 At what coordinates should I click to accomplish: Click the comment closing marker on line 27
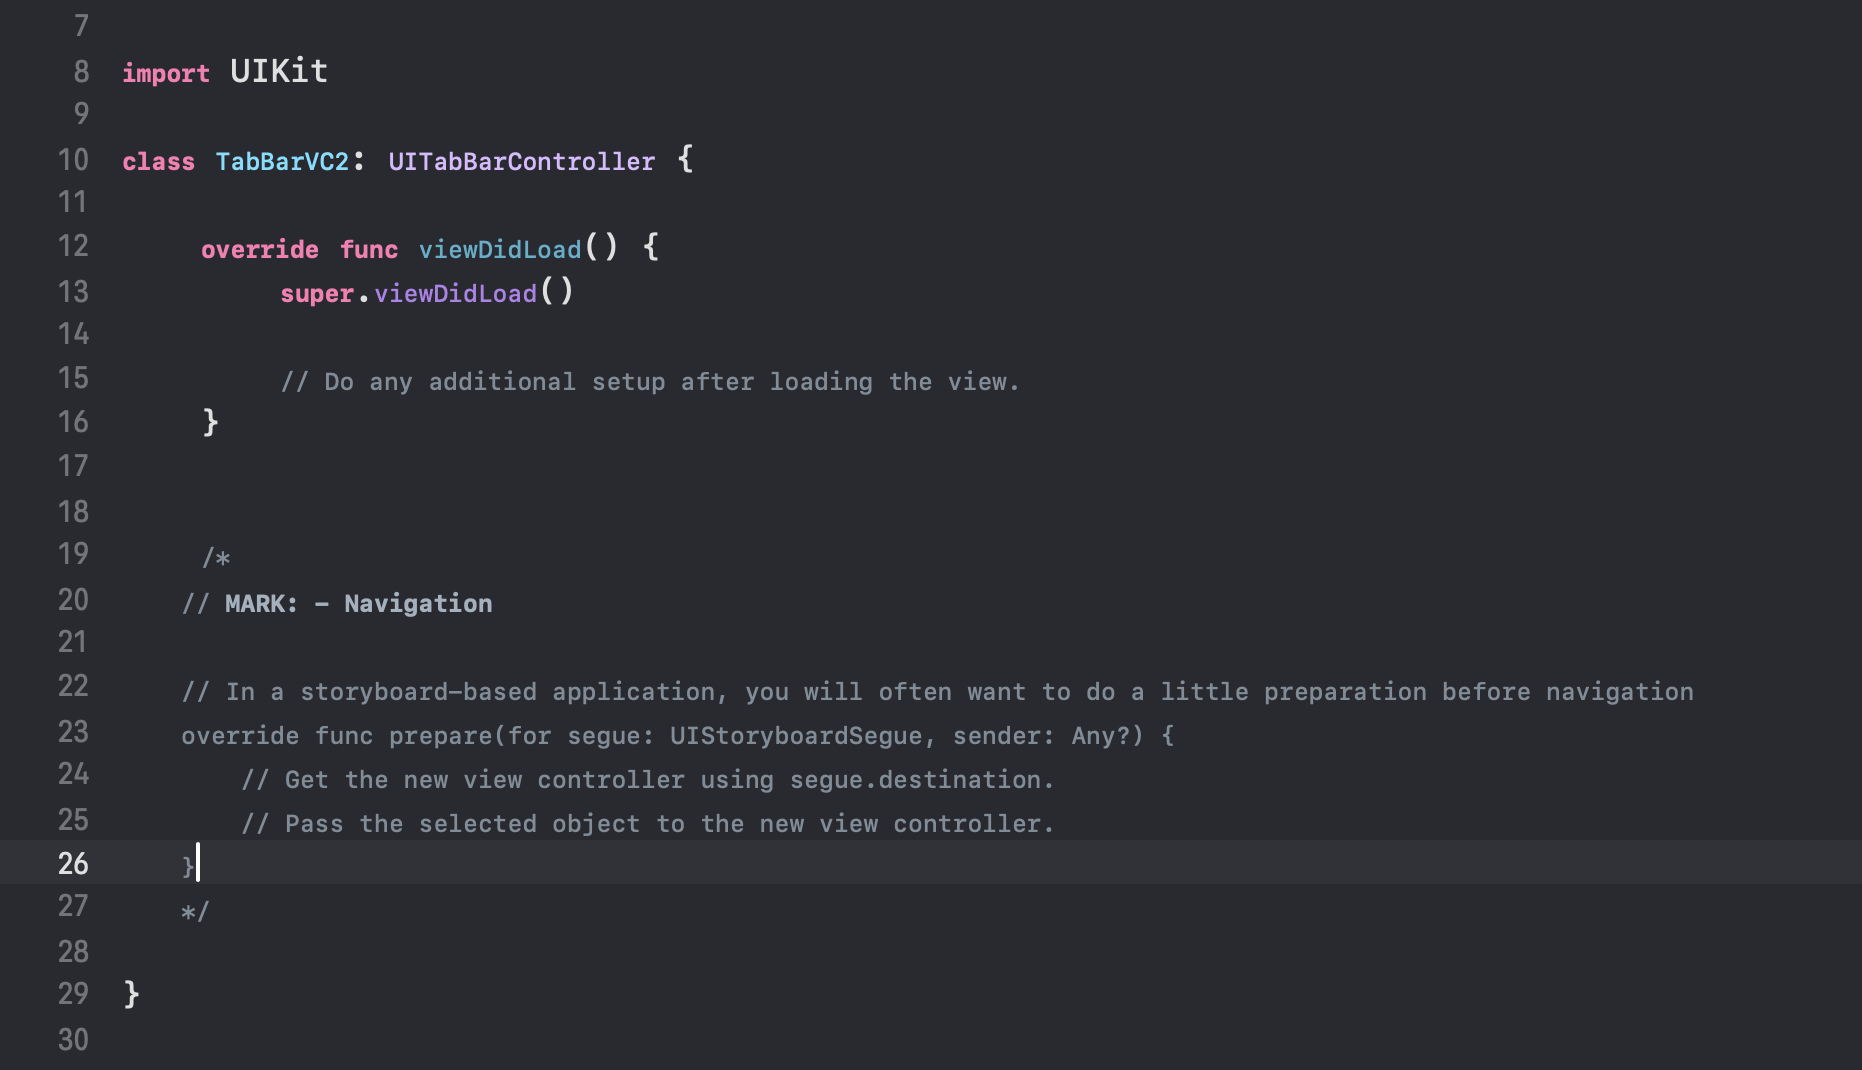(x=195, y=911)
